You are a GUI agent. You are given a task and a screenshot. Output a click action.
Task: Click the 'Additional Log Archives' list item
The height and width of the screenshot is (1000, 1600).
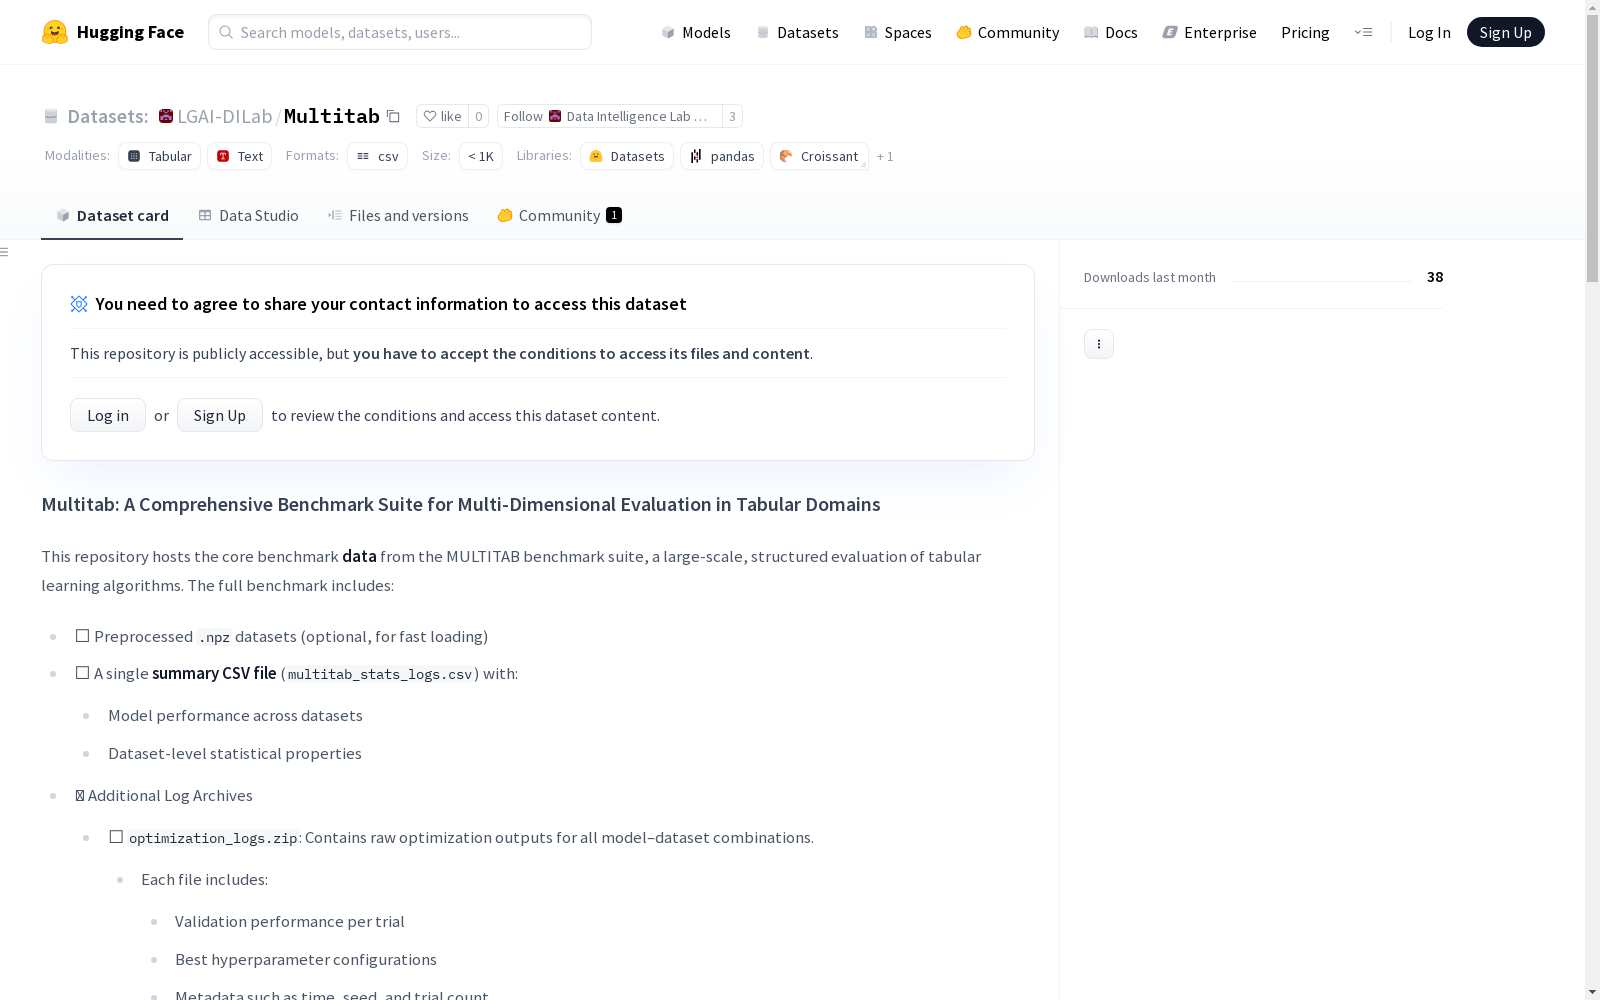click(164, 796)
